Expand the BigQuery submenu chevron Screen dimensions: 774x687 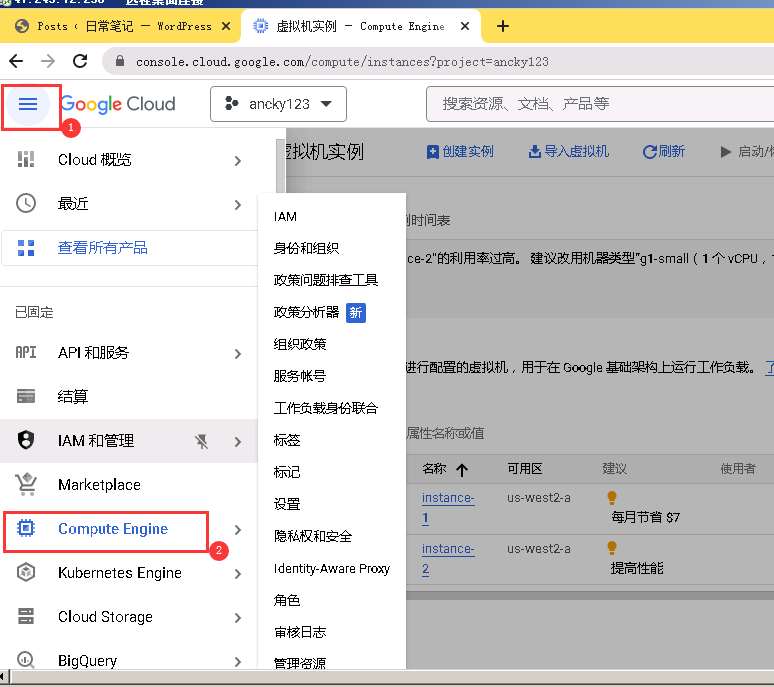(238, 662)
